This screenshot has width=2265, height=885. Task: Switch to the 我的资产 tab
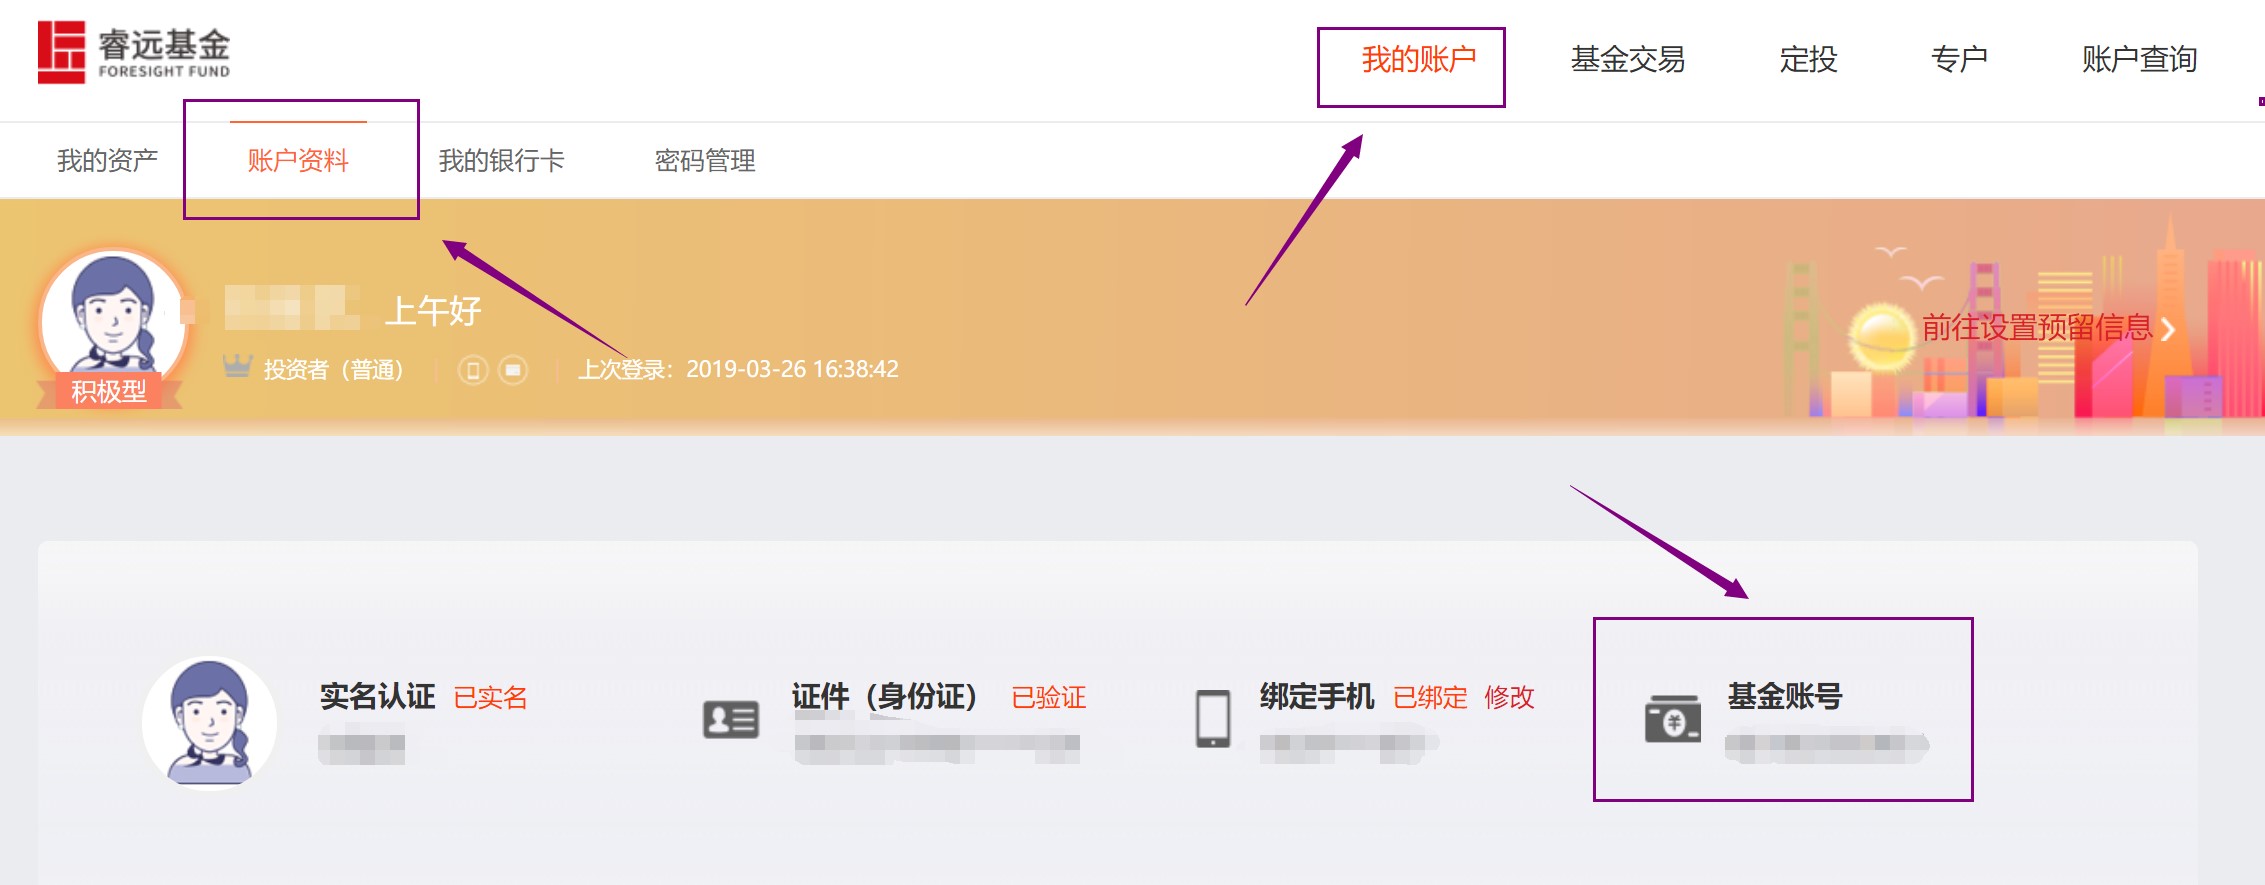pyautogui.click(x=107, y=161)
